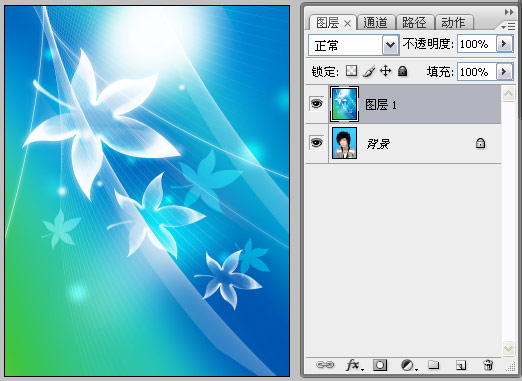Close the 图层 tab

pos(347,23)
